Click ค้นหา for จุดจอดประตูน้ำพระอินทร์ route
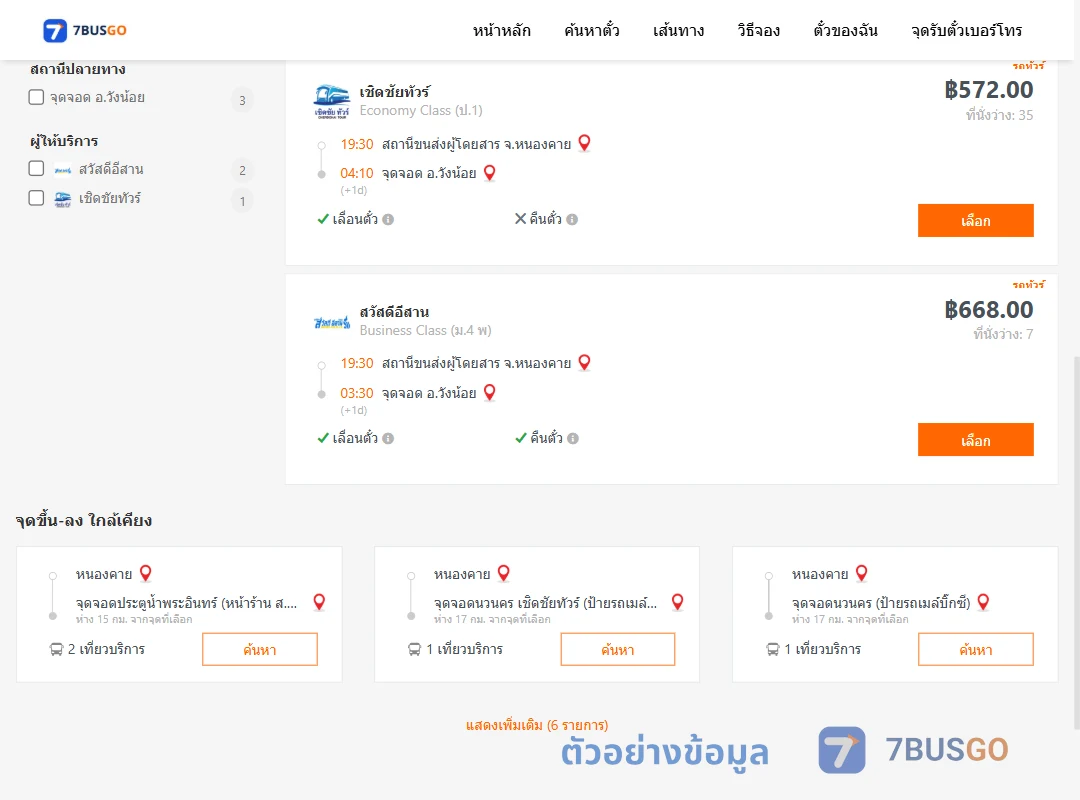Screen dimensions: 1080x800 pyautogui.click(x=260, y=649)
